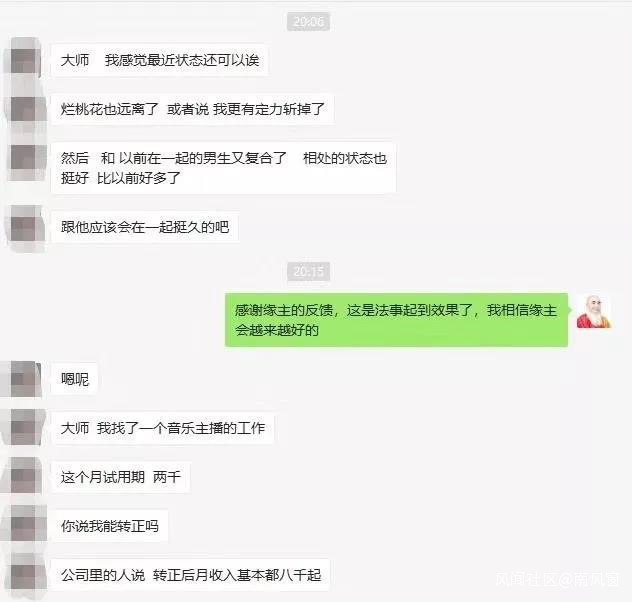This screenshot has width=632, height=602.
Task: Click blurred avatar beside '我找了一个音乐主播的工作'
Action: (x=23, y=428)
